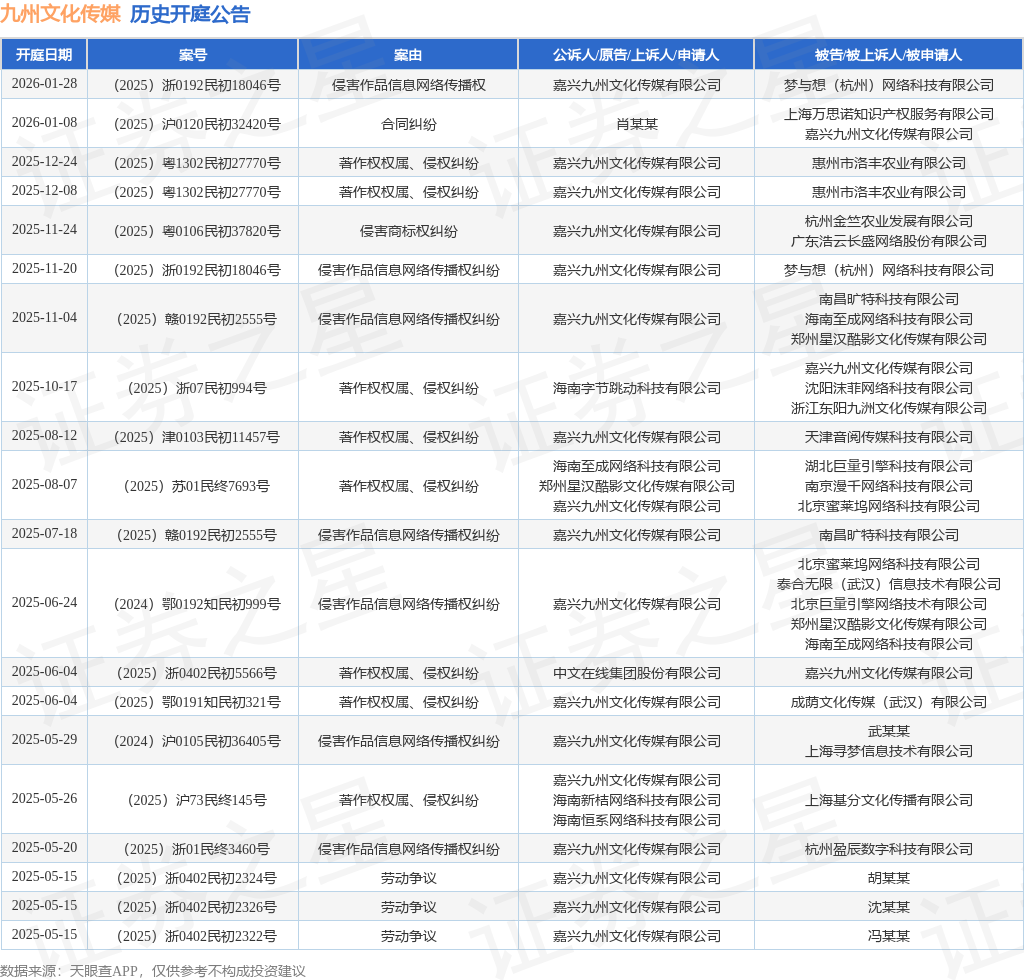Screen dimensions: 1024x980
Task: Select the title 九州文化传媒
Action: [x=61, y=14]
